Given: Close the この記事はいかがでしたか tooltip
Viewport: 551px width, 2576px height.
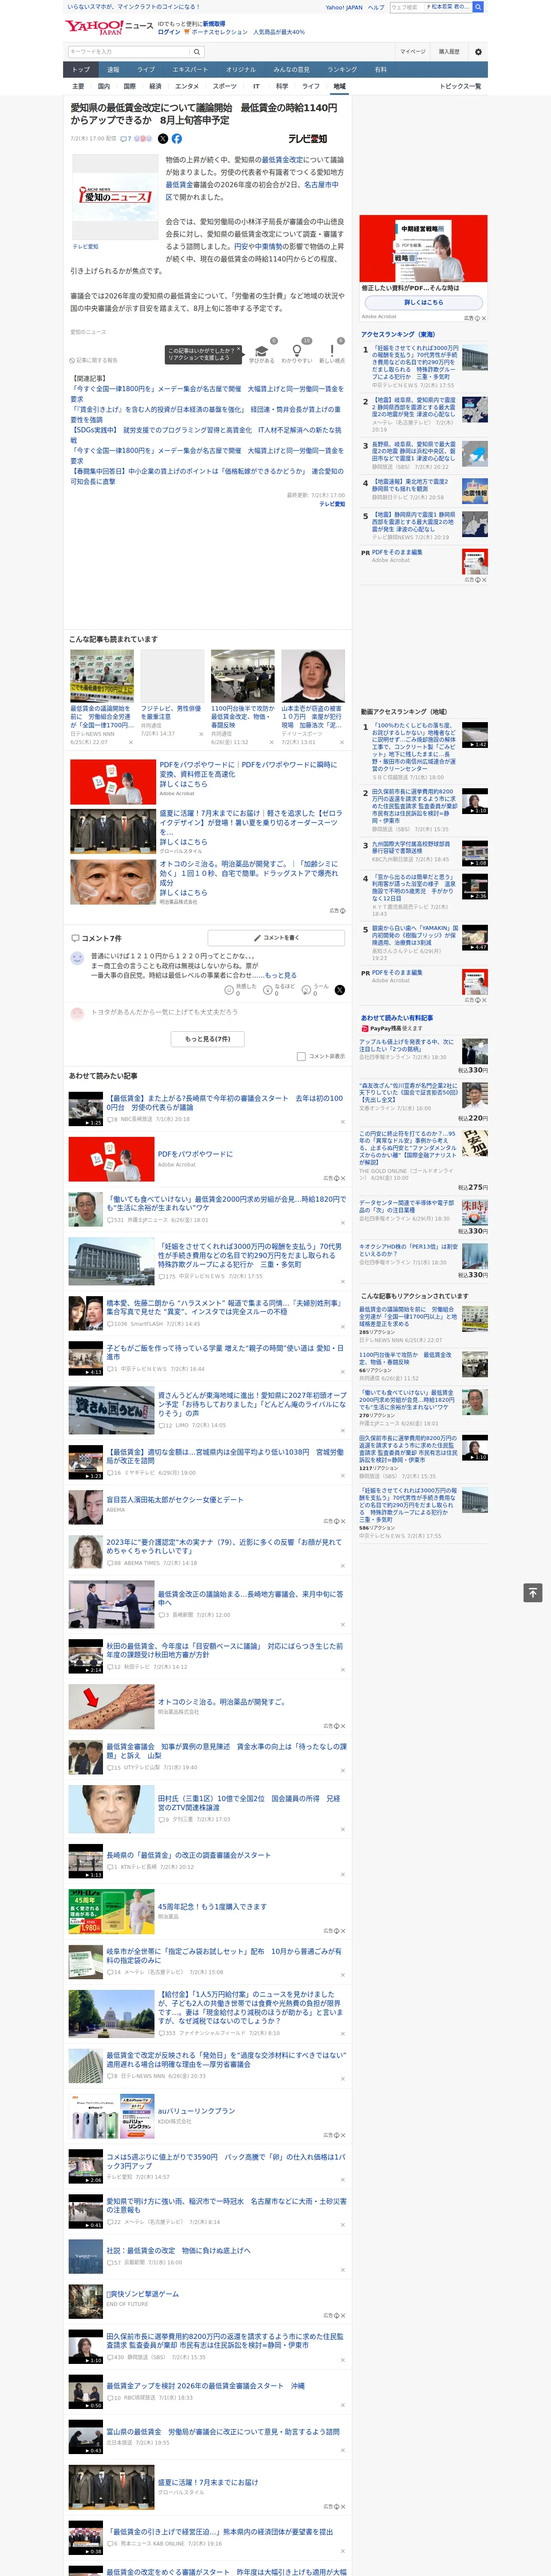Looking at the screenshot, I should pos(239,350).
